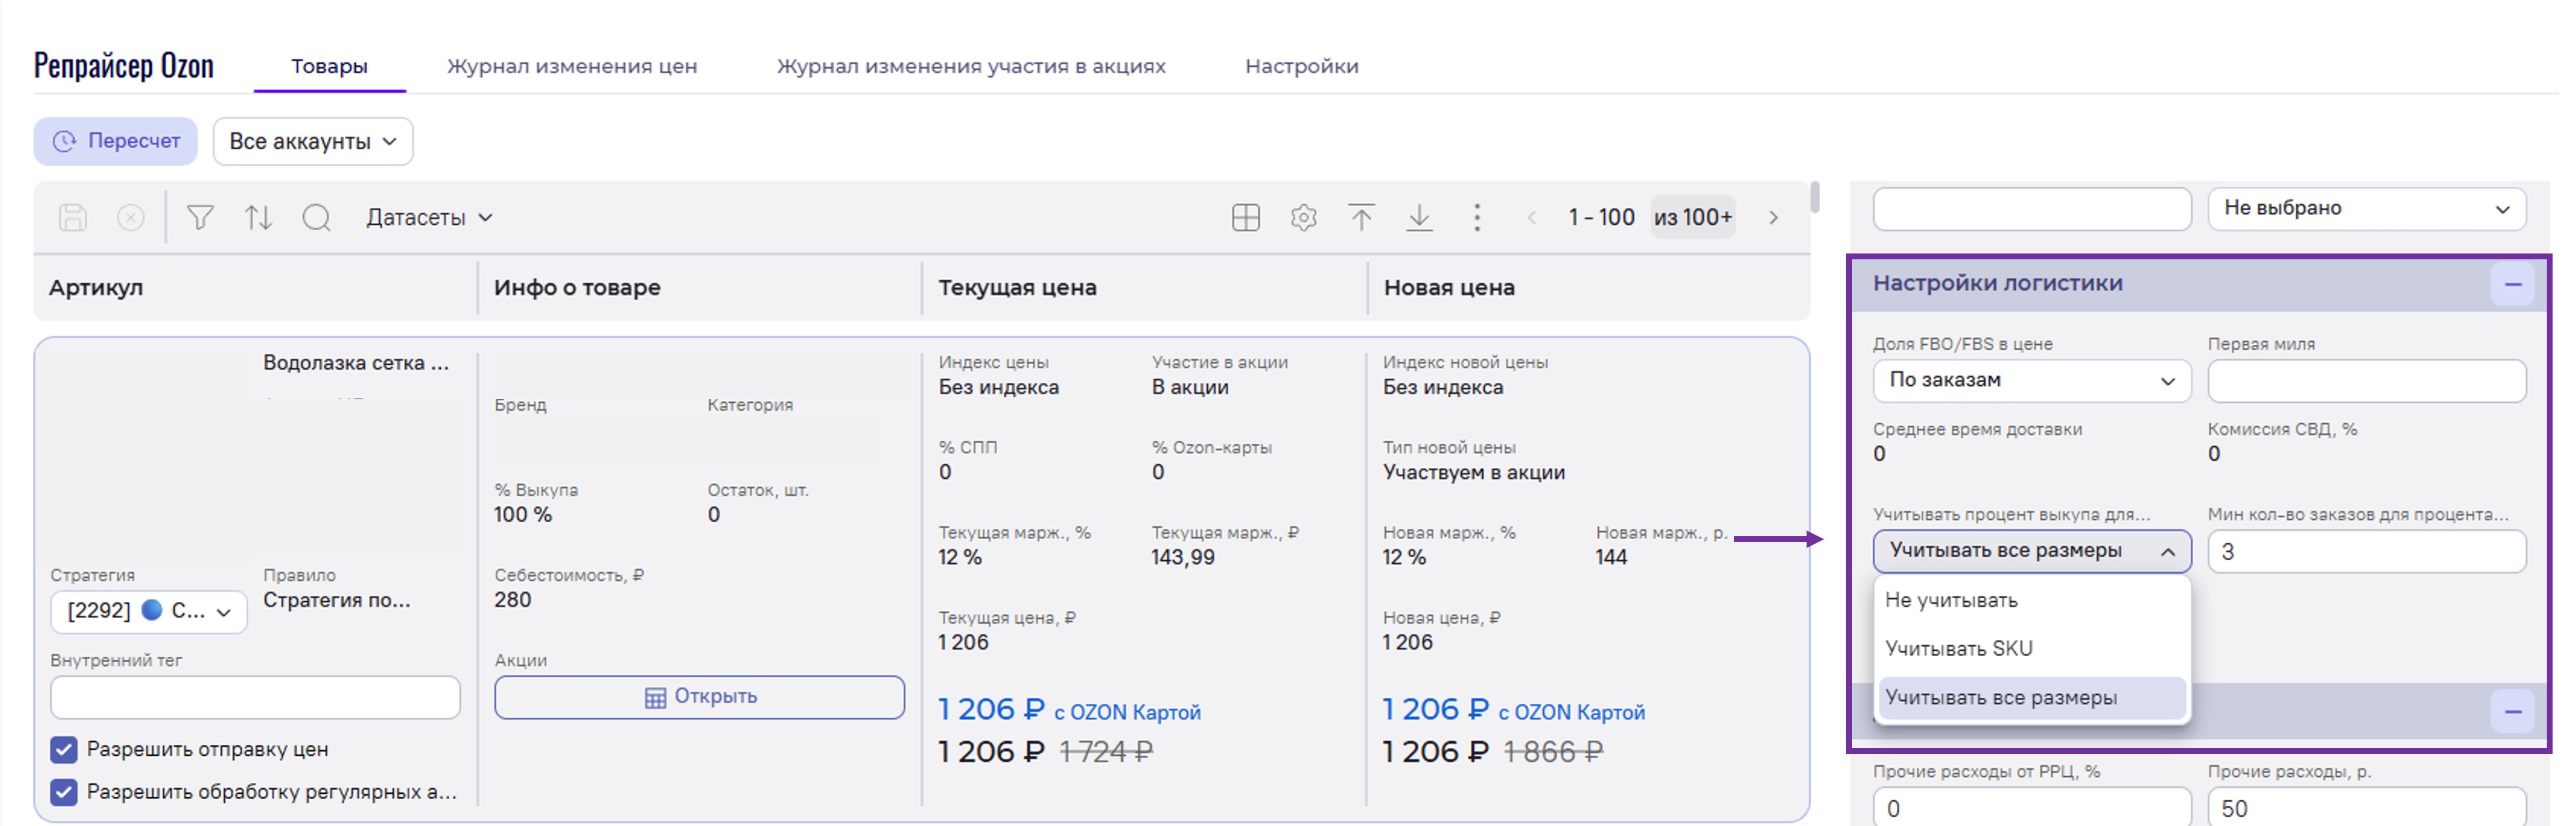
Task: Click the download arrow icon
Action: click(x=1419, y=217)
